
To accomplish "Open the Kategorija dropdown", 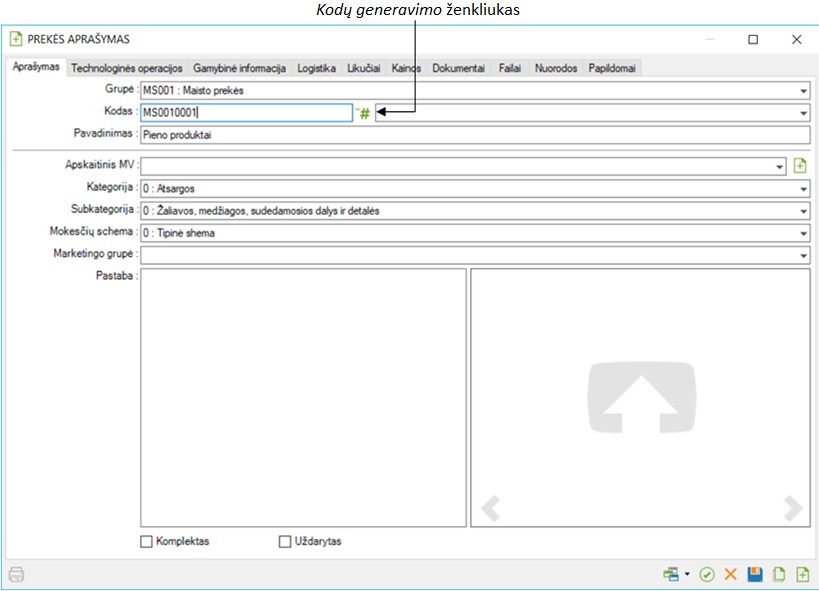I will coord(804,188).
